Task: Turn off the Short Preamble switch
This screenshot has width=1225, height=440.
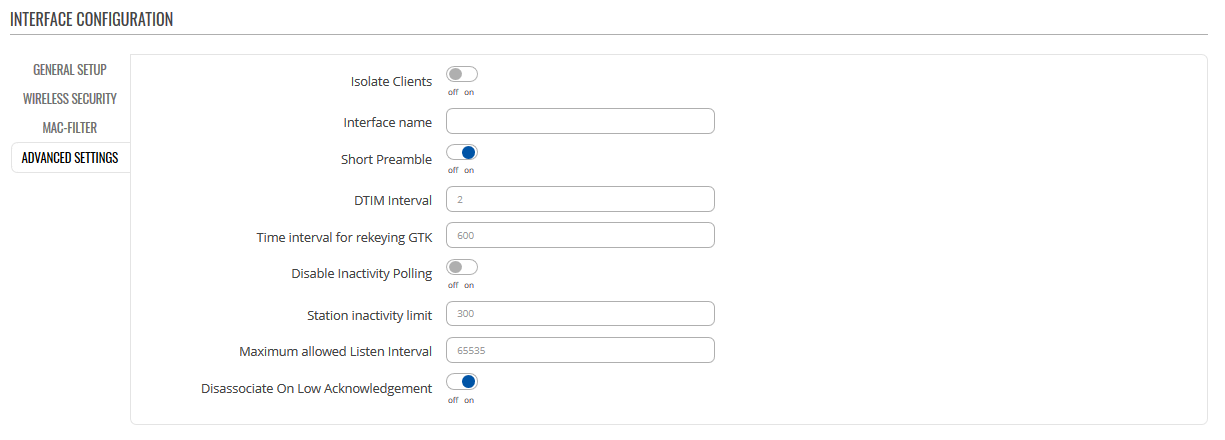Action: pos(462,153)
